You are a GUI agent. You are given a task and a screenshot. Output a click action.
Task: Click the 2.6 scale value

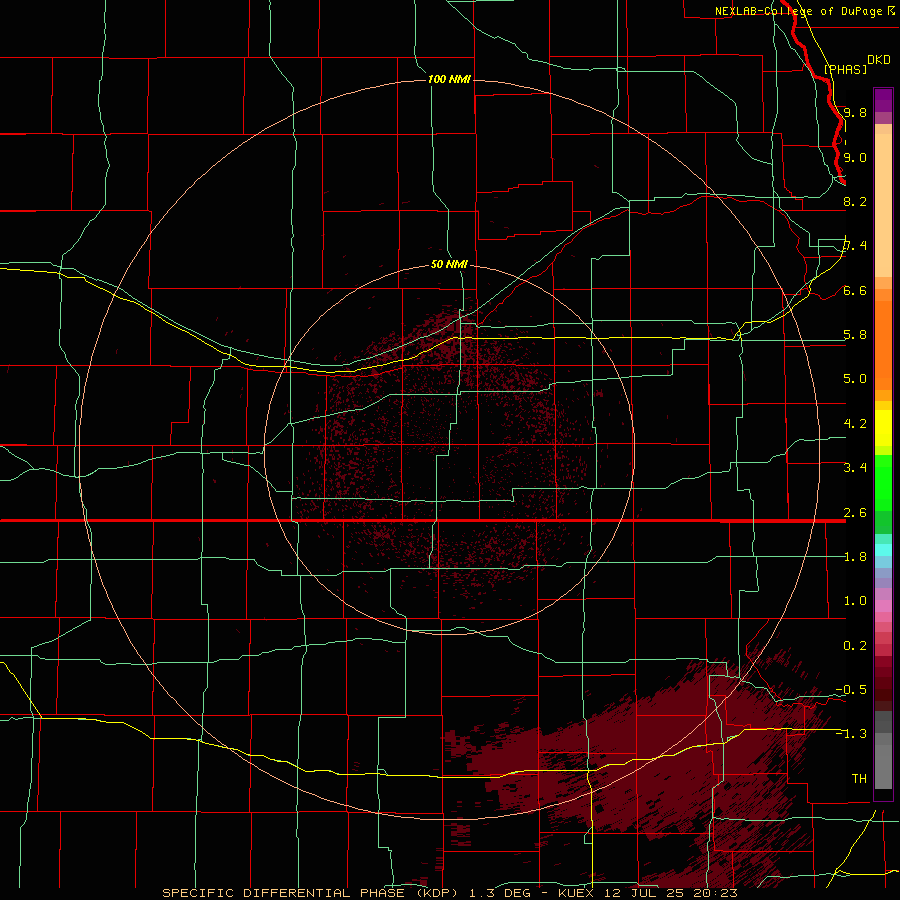tap(855, 513)
